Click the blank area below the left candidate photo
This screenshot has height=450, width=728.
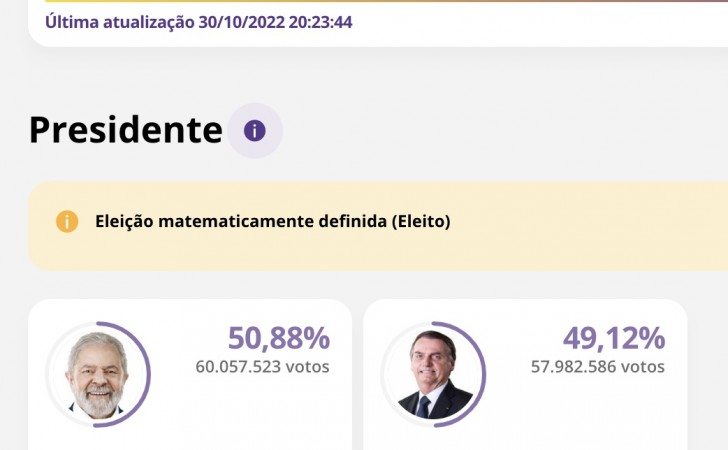97,436
